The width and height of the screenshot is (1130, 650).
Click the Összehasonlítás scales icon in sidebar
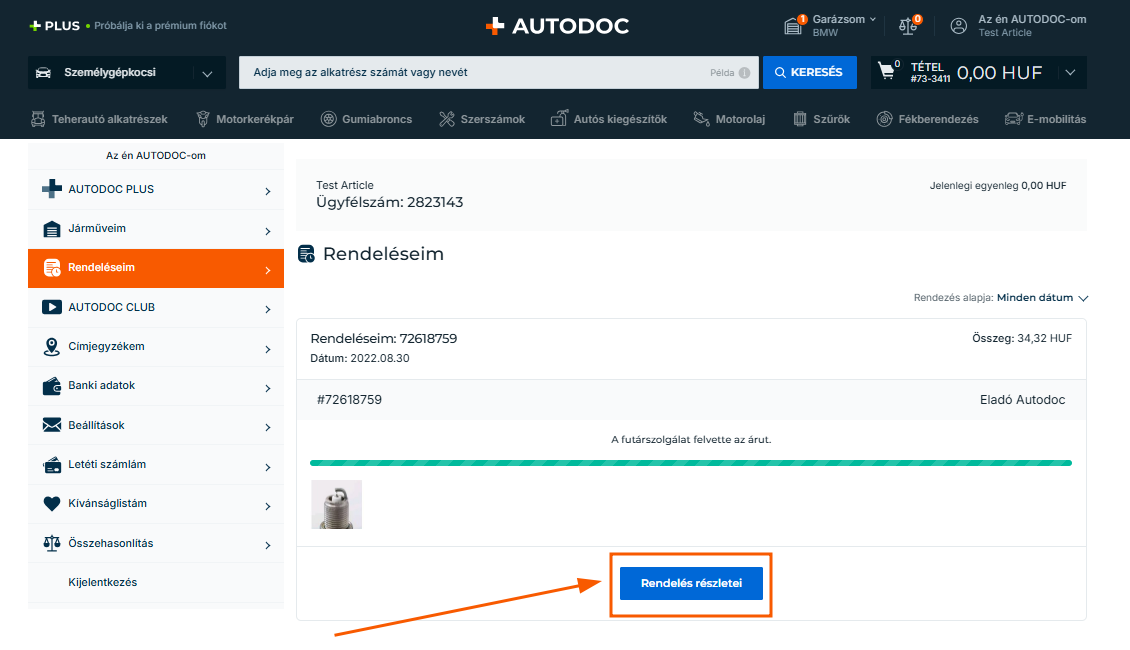point(52,543)
